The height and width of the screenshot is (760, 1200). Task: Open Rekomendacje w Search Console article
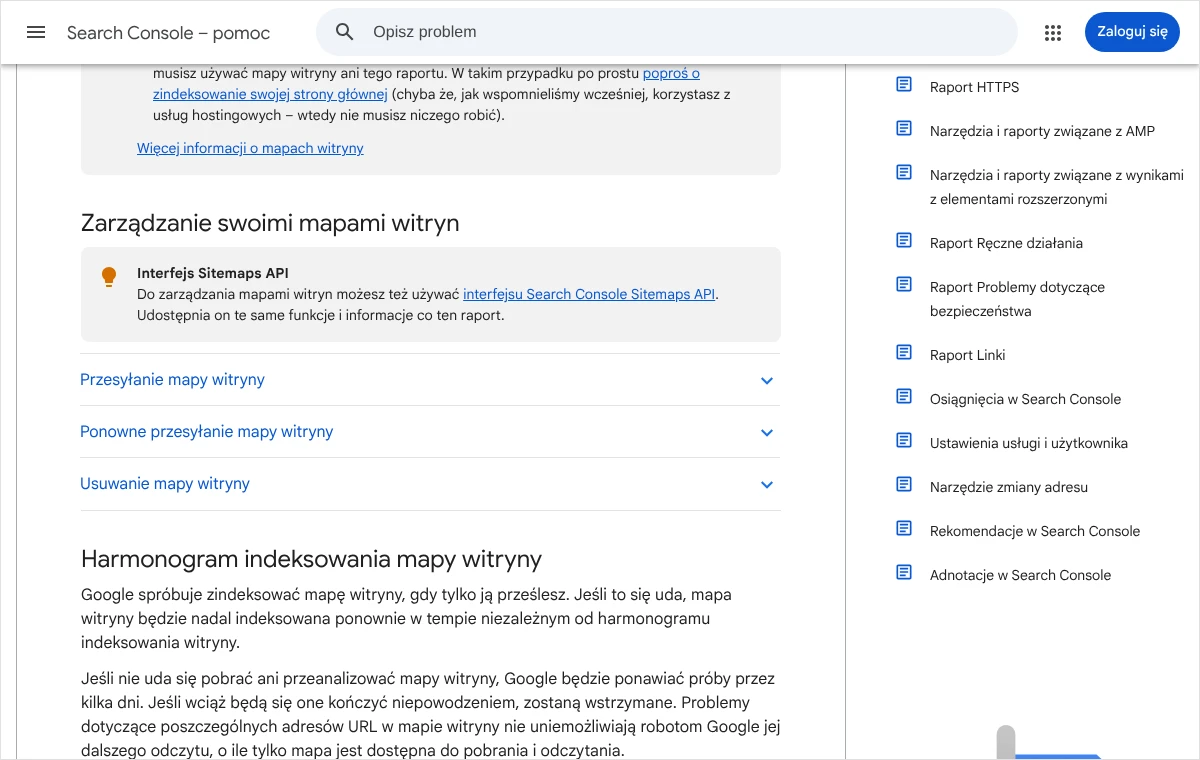pyautogui.click(x=1035, y=531)
